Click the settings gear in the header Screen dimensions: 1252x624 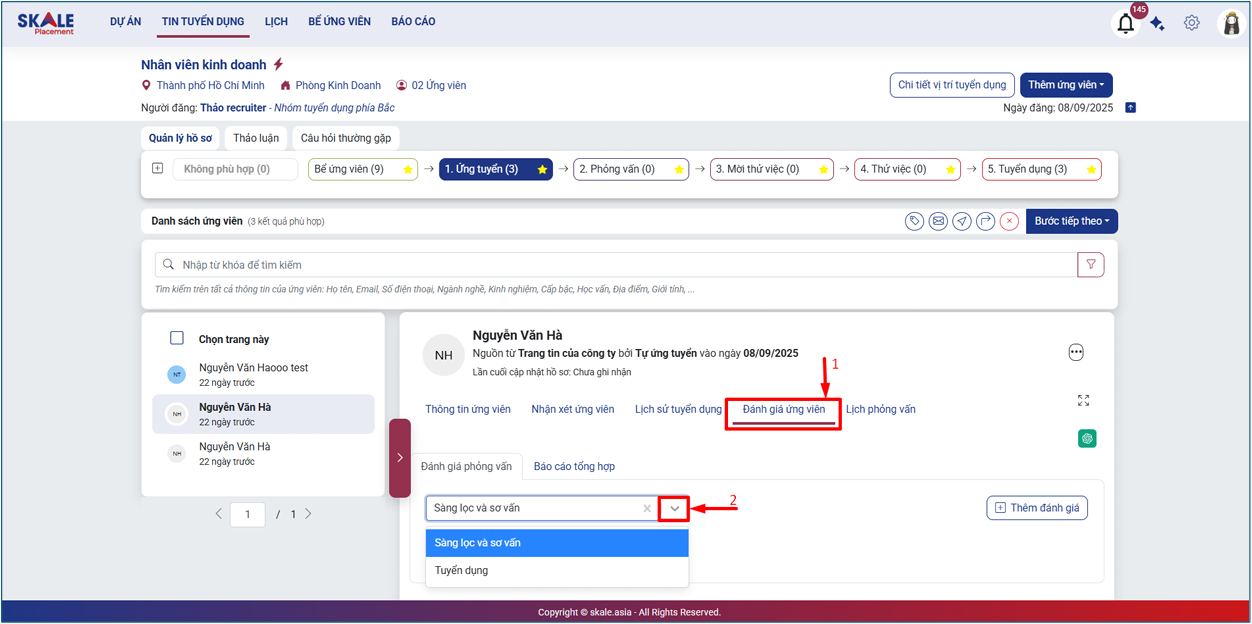pos(1191,23)
